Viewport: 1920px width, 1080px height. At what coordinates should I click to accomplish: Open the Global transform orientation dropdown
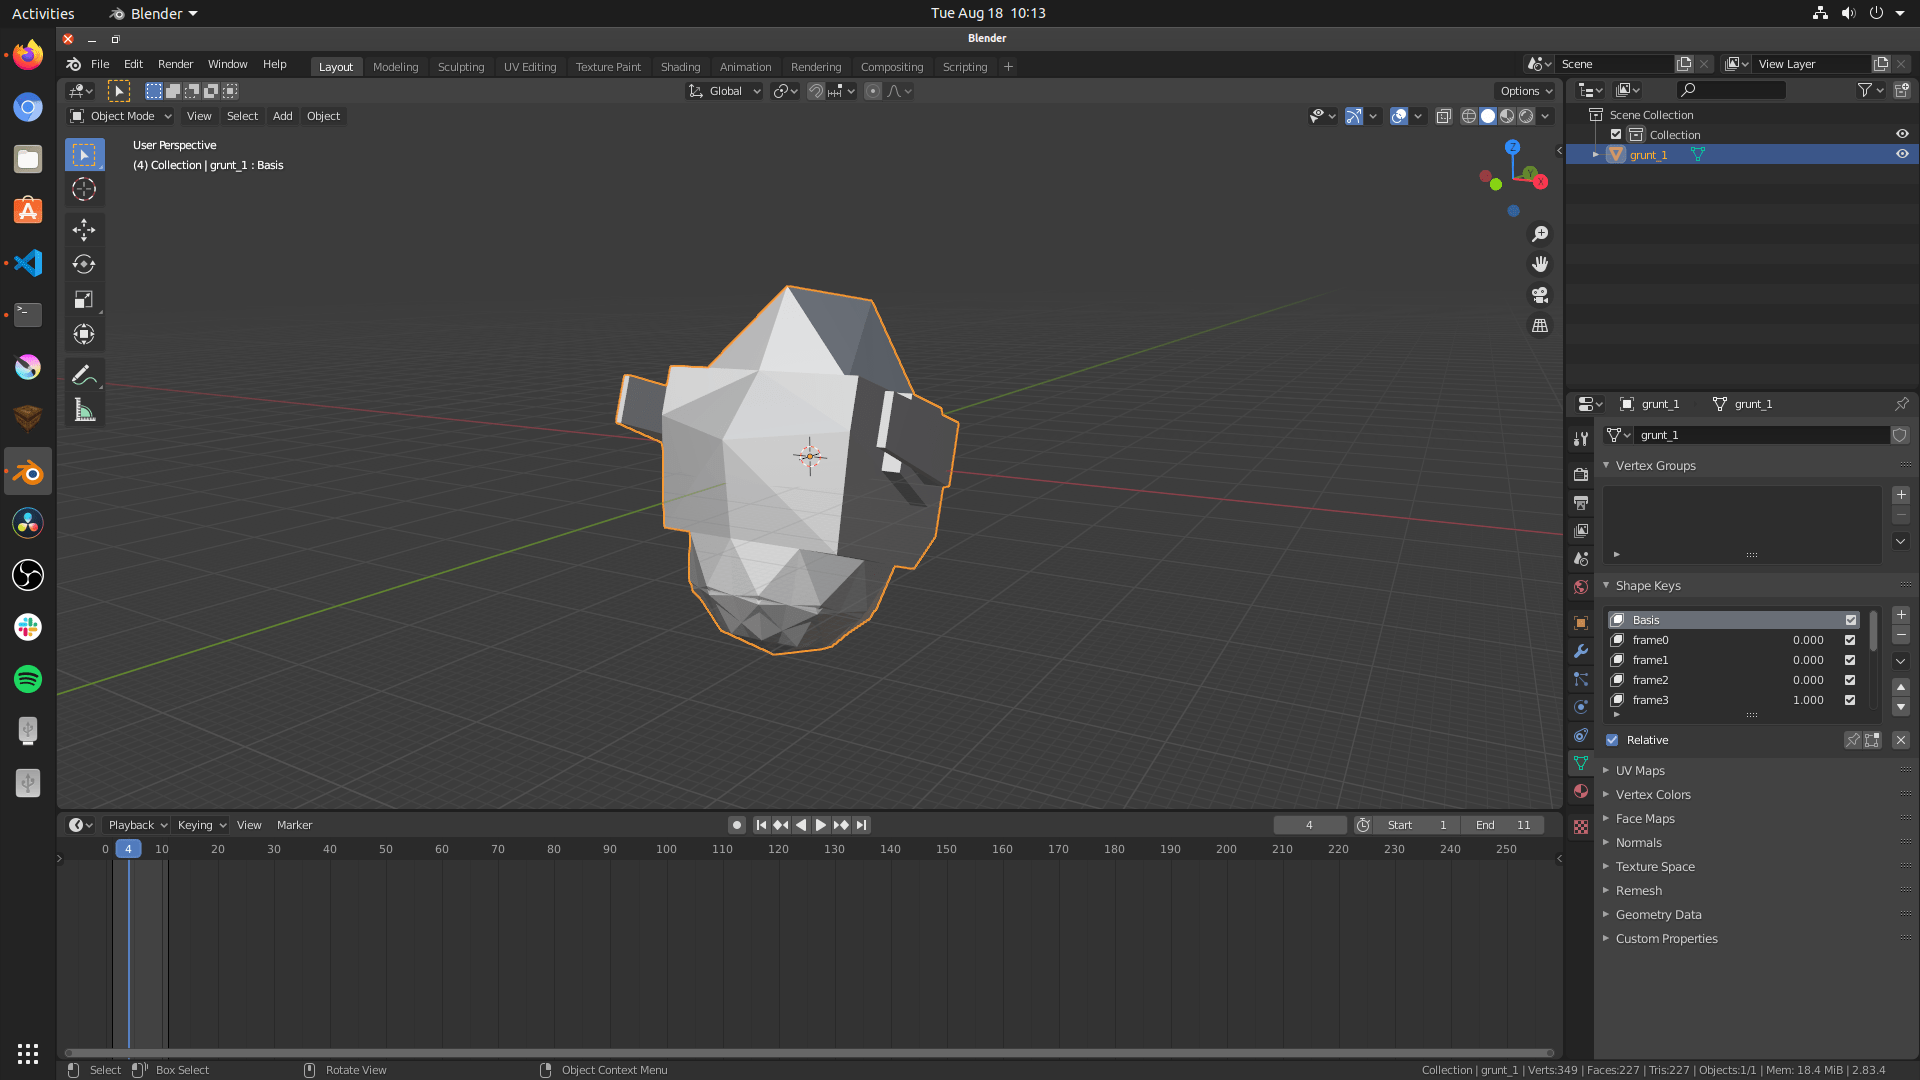click(x=725, y=91)
